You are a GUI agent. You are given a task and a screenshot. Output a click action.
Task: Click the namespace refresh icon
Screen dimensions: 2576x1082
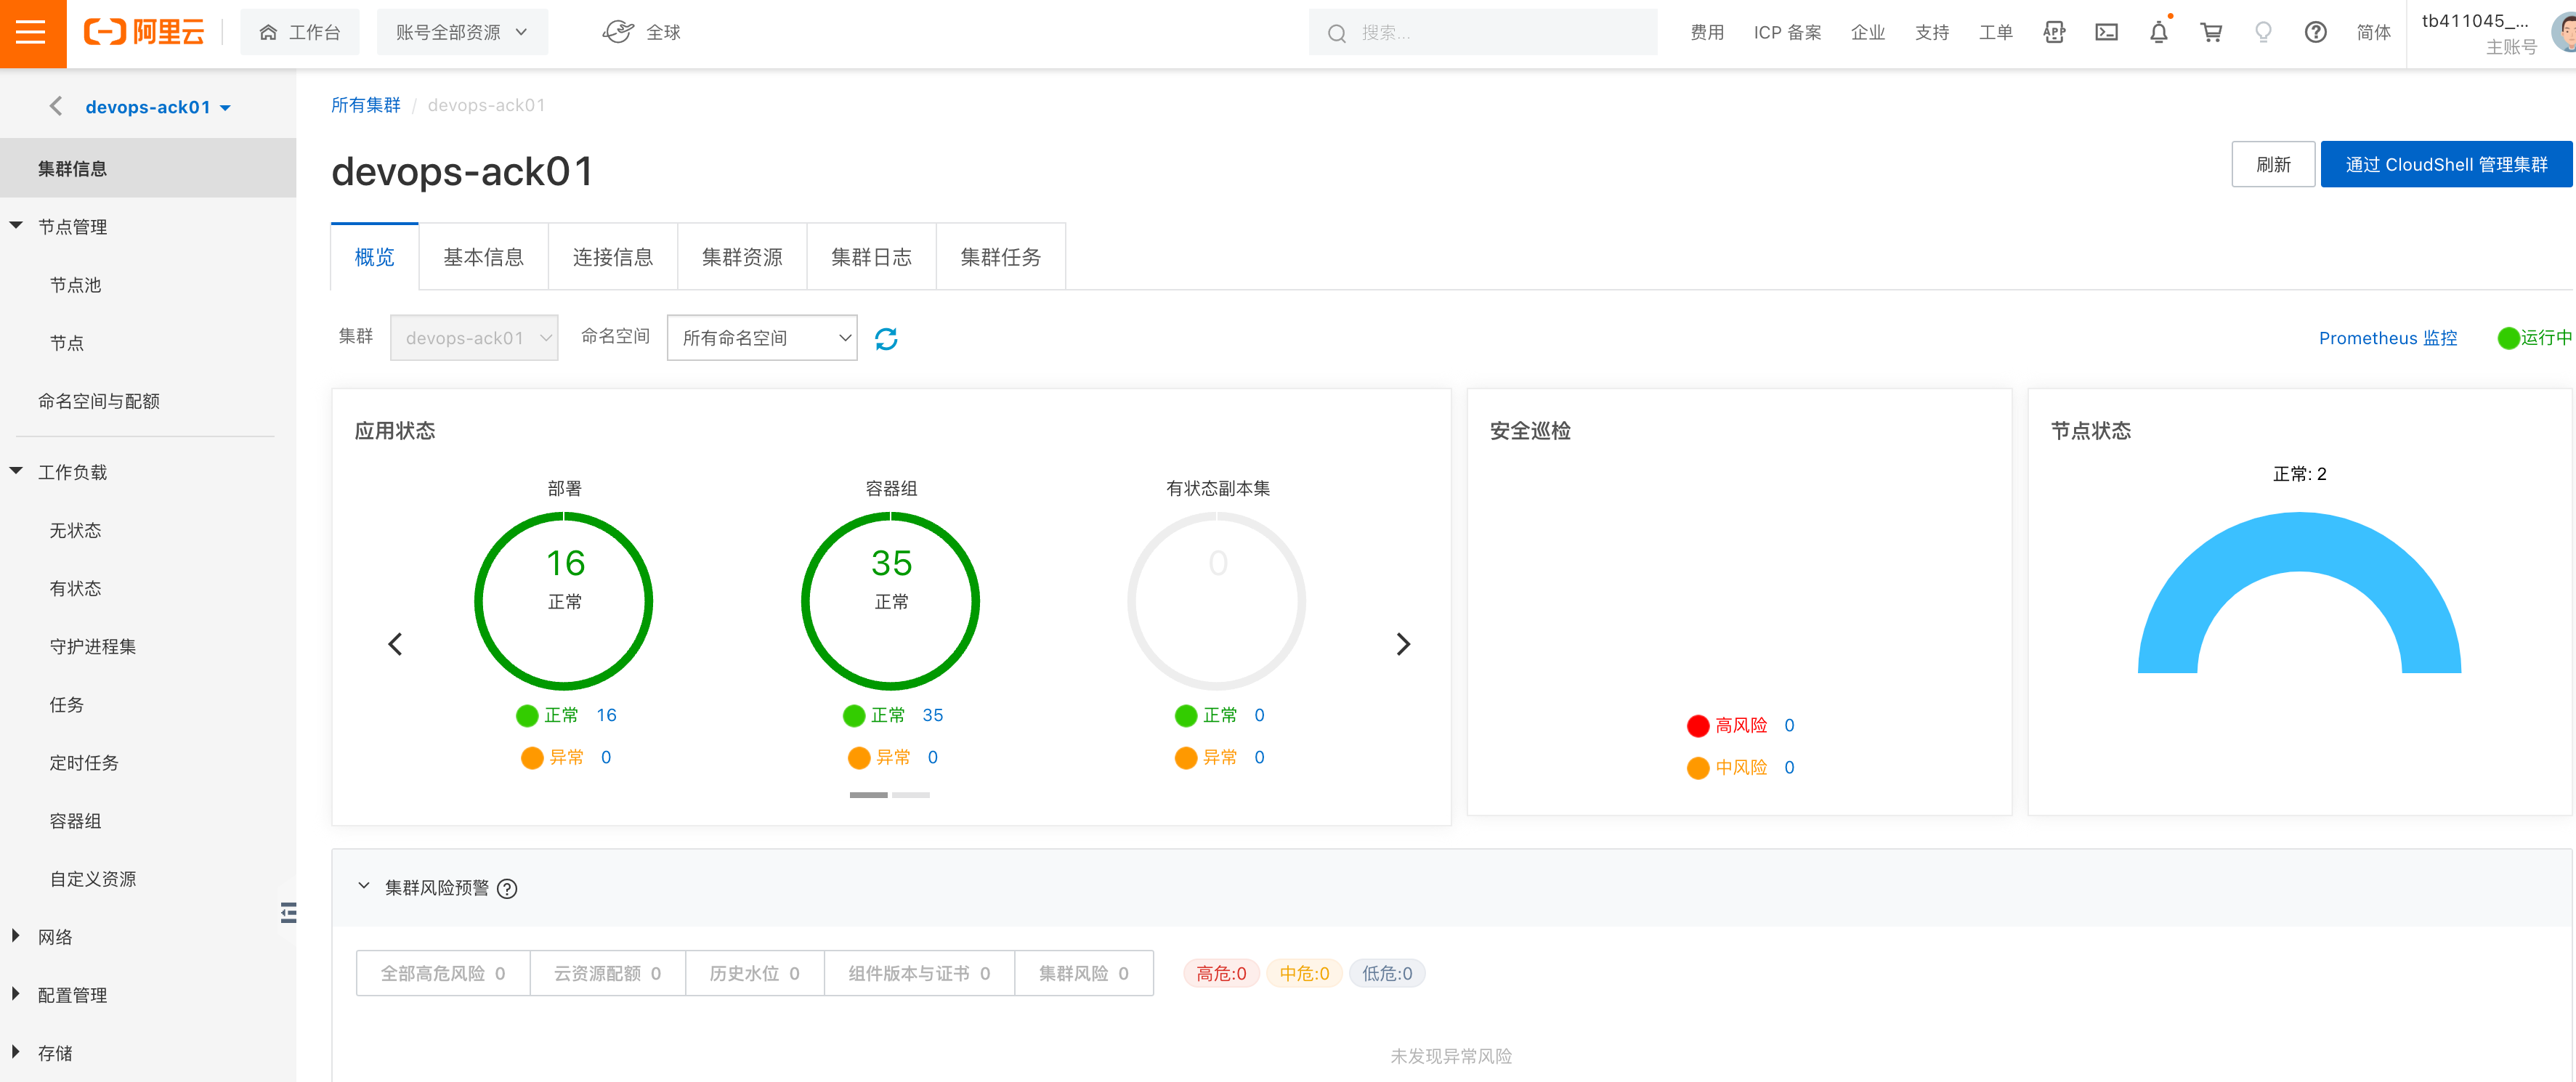[x=886, y=339]
